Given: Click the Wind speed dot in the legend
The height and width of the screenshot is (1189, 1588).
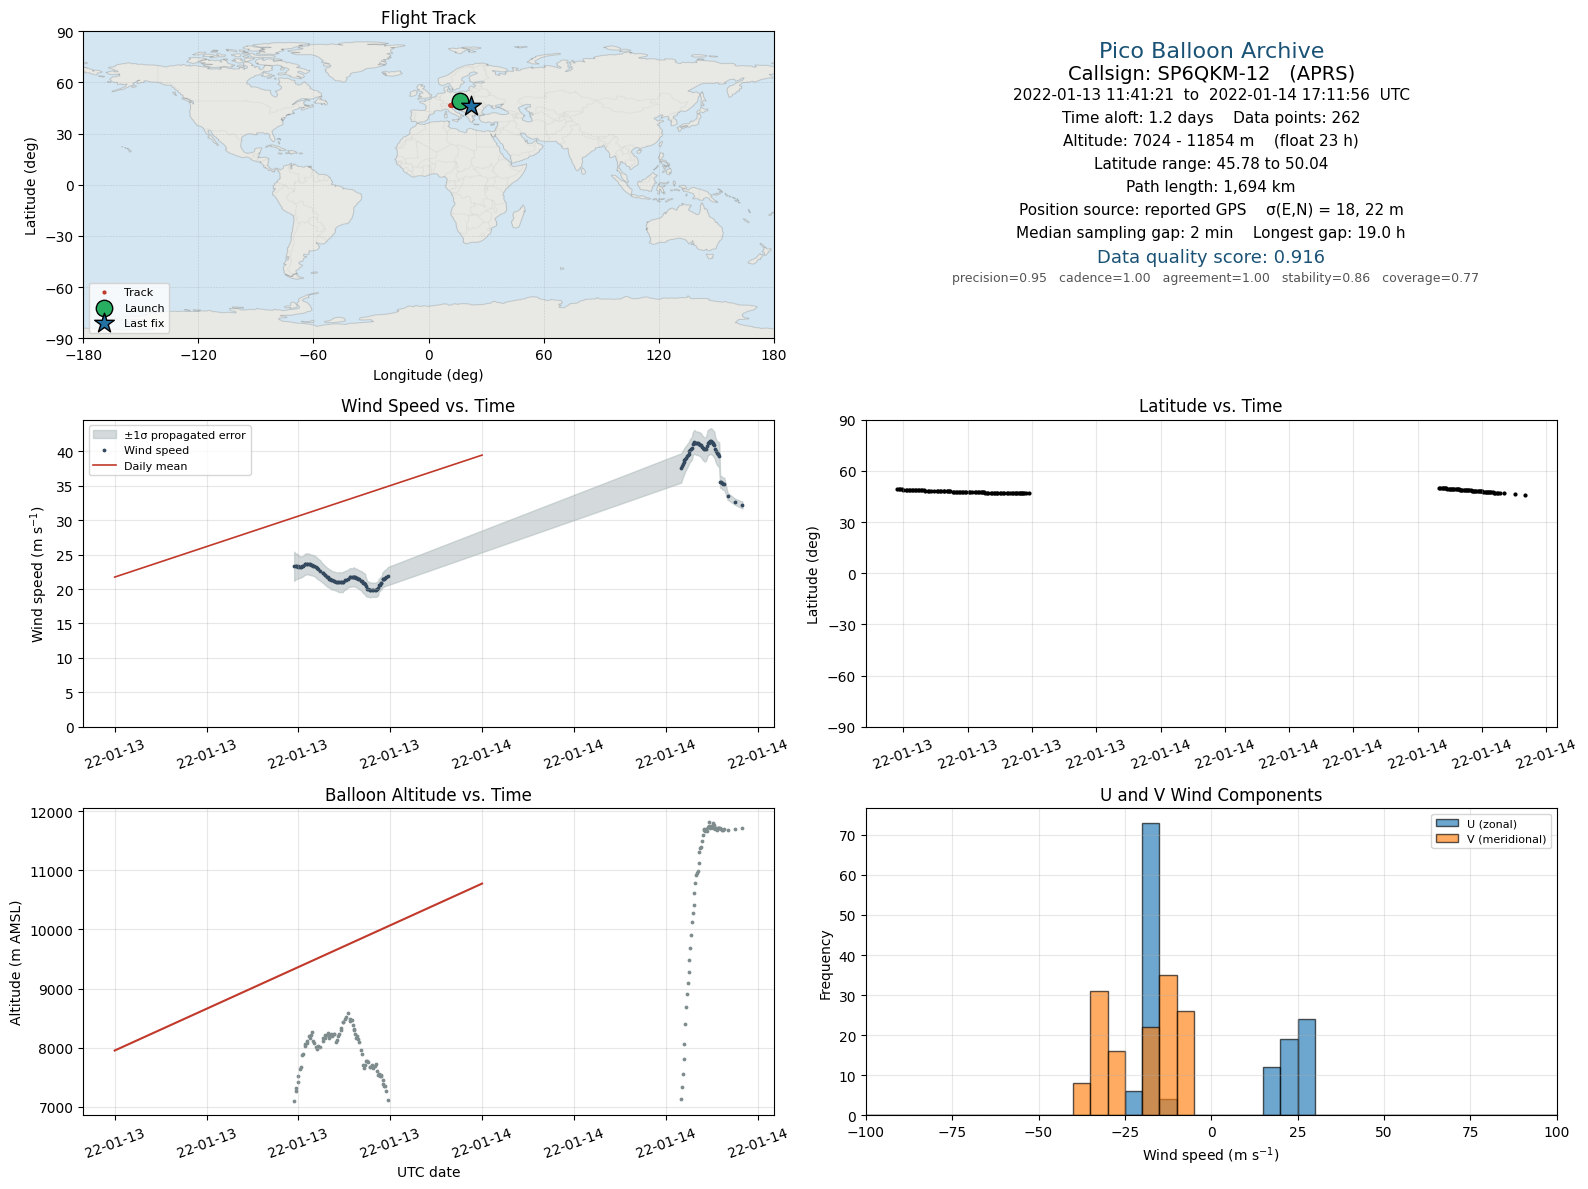Looking at the screenshot, I should point(104,451).
